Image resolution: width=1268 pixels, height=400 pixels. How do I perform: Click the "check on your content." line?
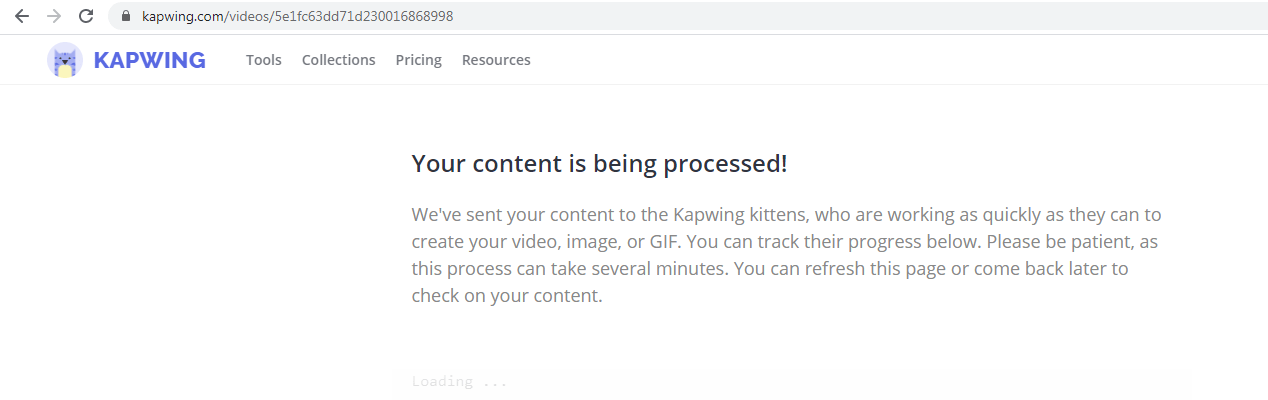[507, 296]
